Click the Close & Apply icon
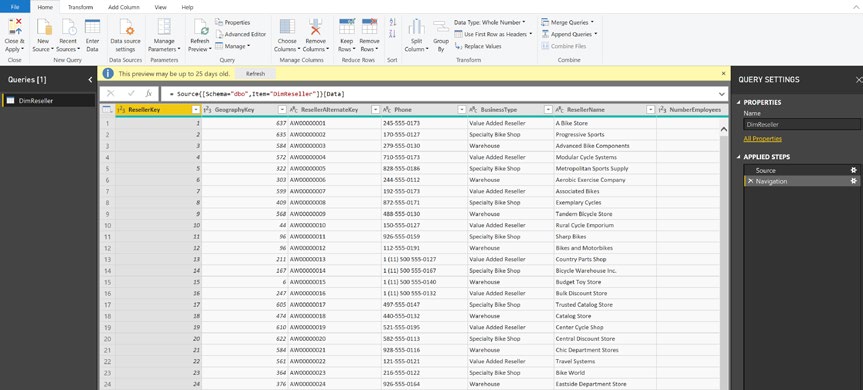The image size is (863, 390). [14, 27]
